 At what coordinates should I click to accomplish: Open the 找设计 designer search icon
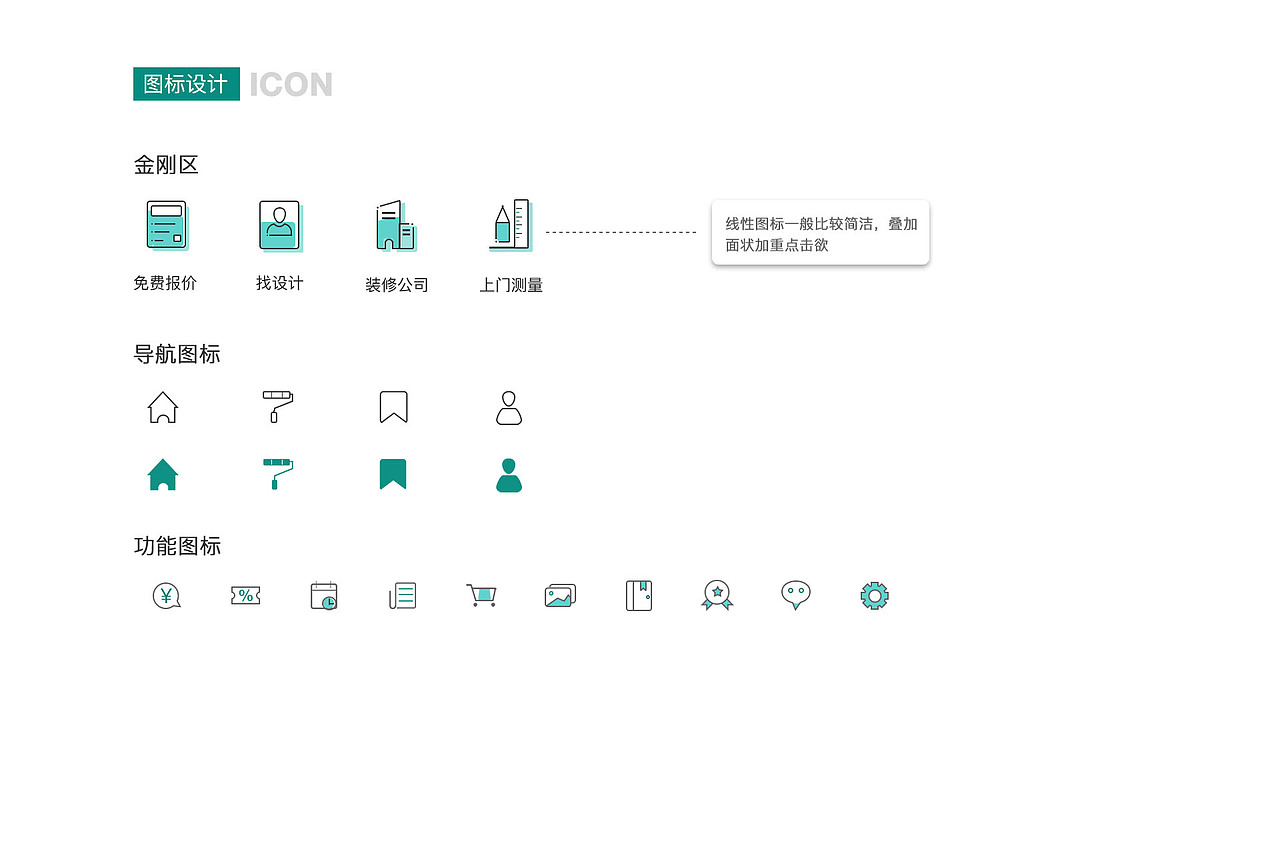tap(280, 226)
